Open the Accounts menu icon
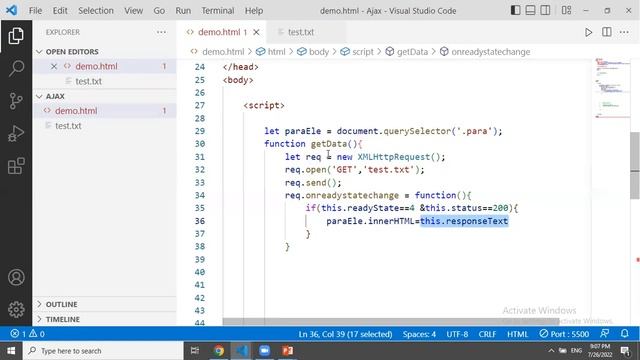 click(x=16, y=278)
